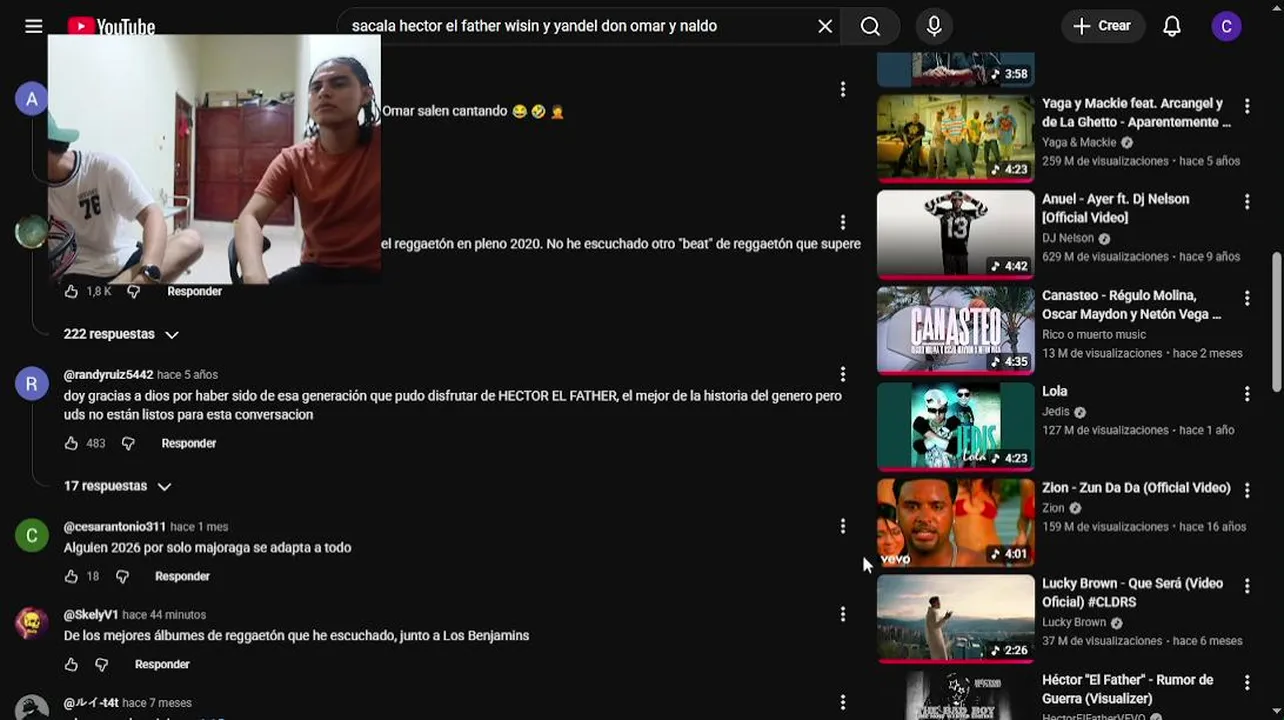The width and height of the screenshot is (1284, 720).
Task: Open 'Héctor El Father - Rumor de Guerra' title
Action: pyautogui.click(x=1127, y=689)
